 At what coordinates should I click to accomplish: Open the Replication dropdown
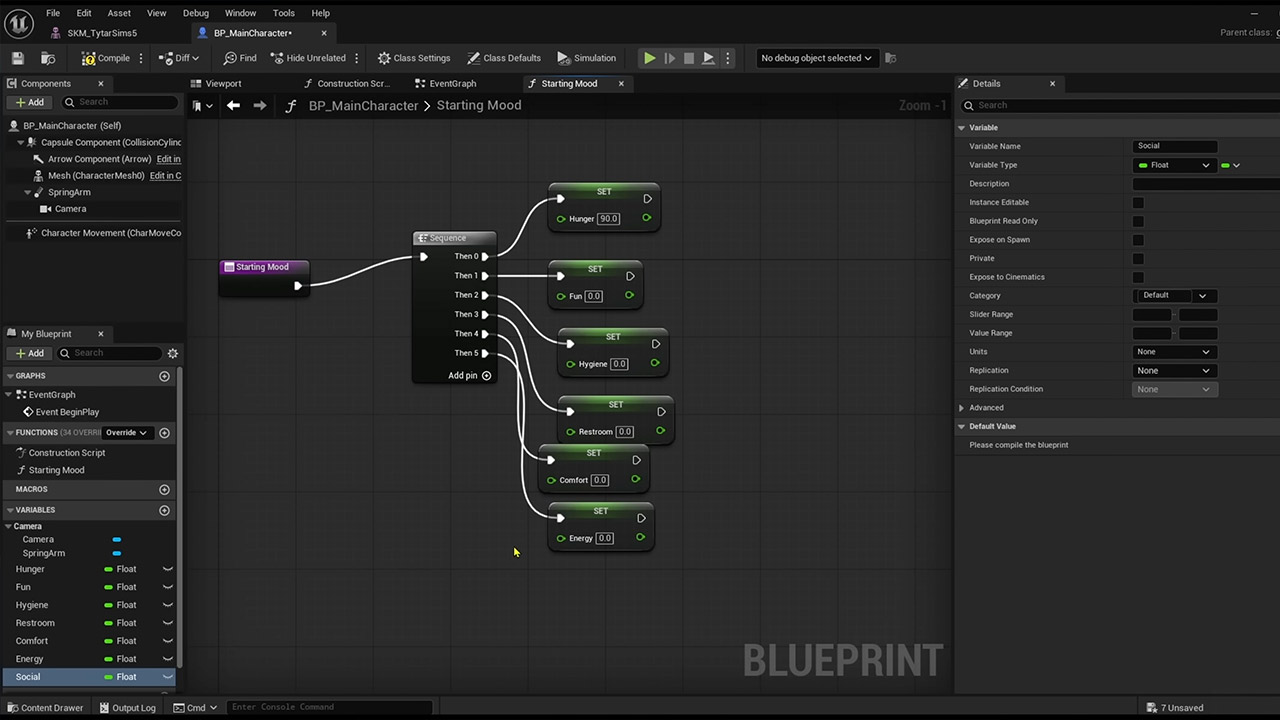coord(1173,370)
